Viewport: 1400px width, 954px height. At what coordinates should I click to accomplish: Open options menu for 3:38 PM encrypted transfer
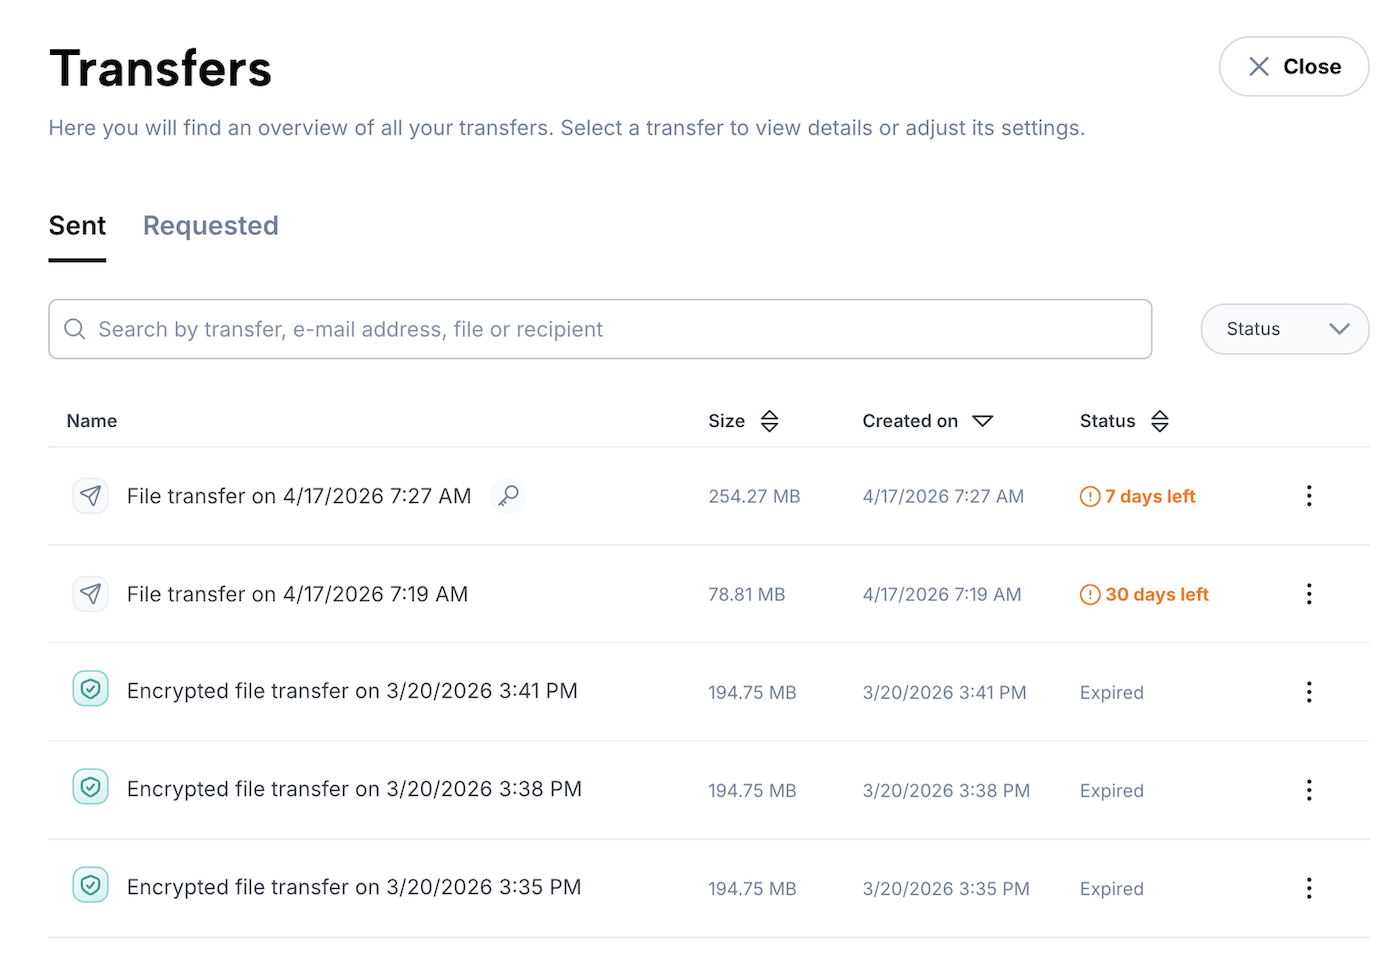click(1308, 790)
